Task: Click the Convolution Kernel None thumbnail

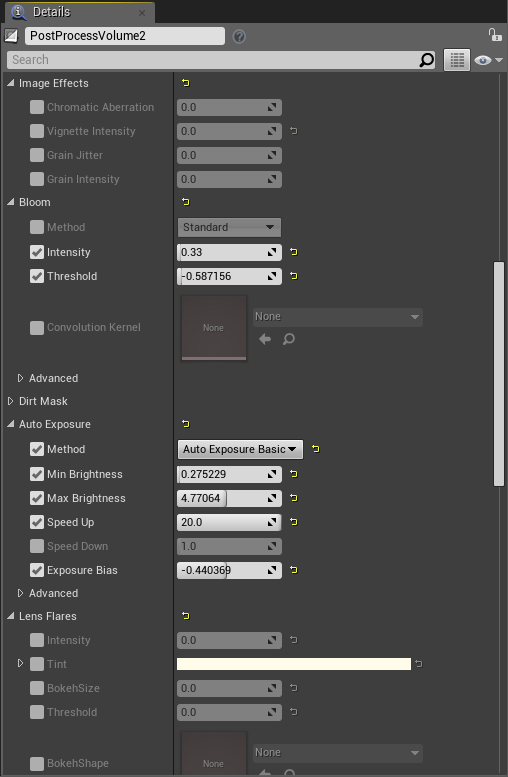Action: coord(214,328)
